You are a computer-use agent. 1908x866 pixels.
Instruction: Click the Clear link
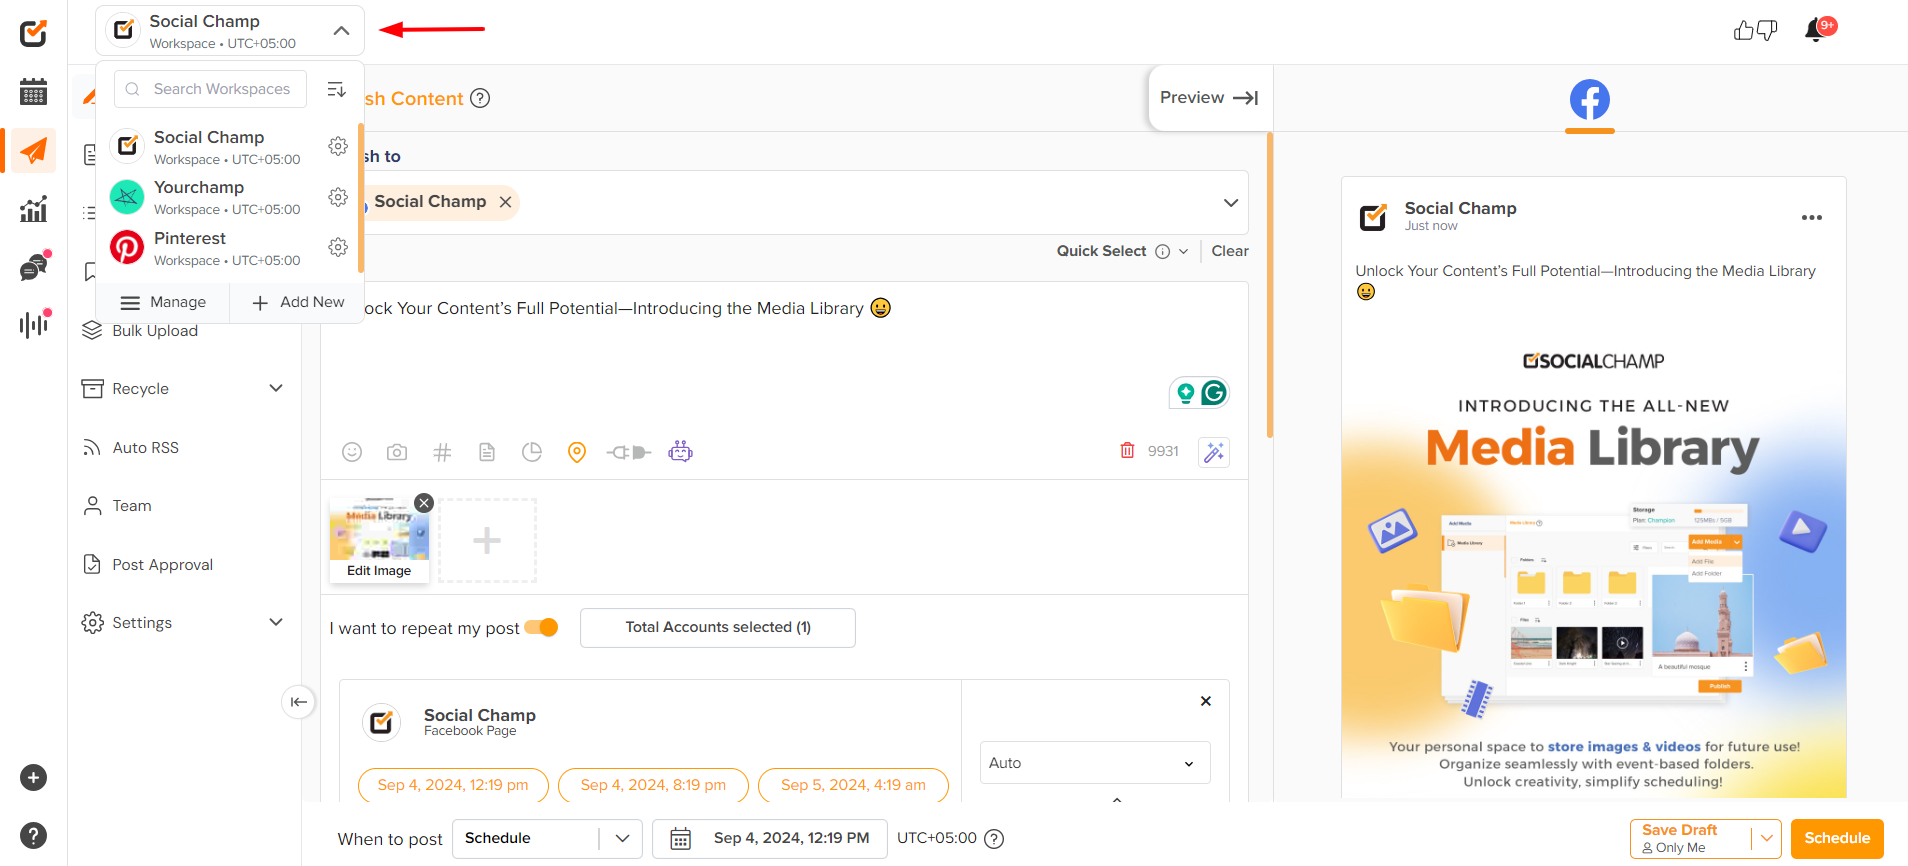point(1230,251)
